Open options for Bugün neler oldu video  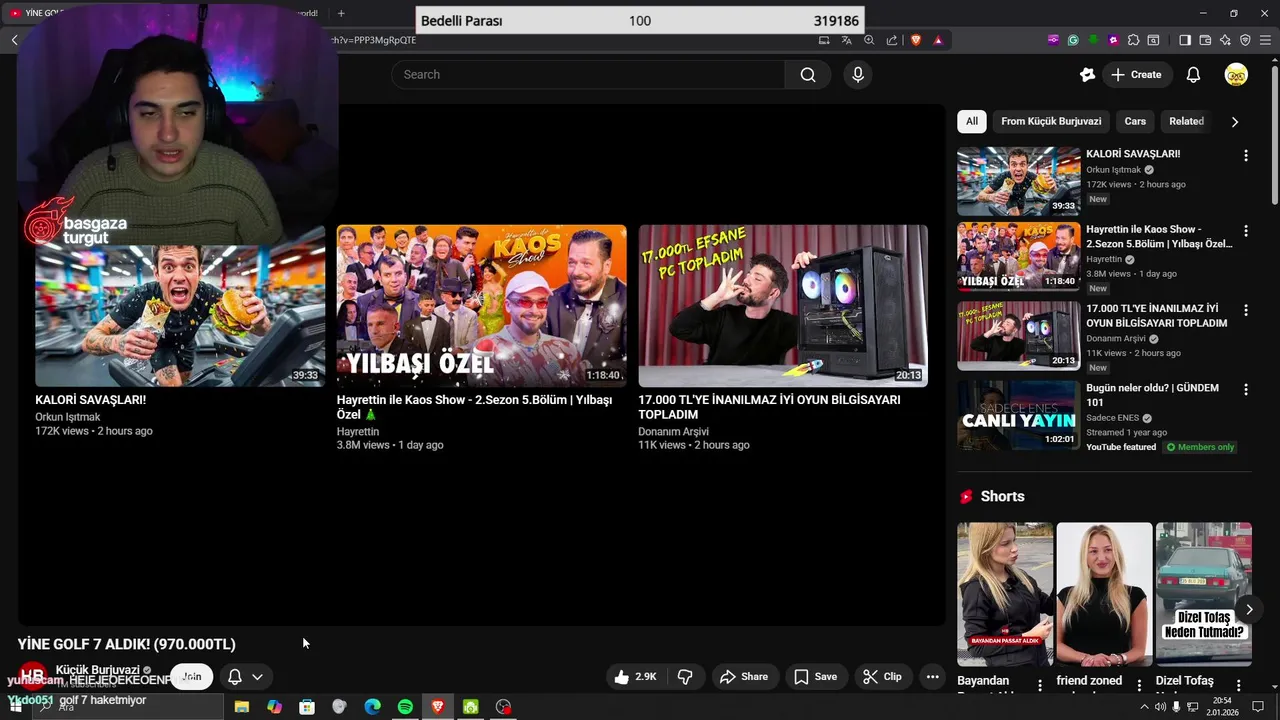coord(1245,389)
